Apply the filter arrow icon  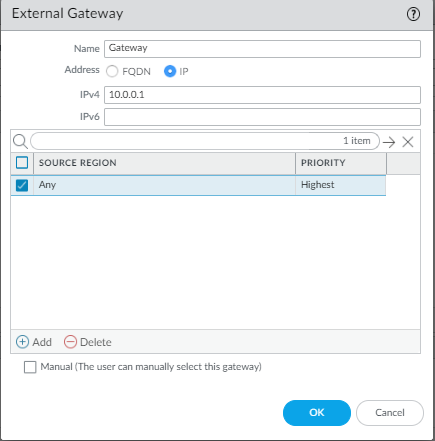tap(389, 142)
